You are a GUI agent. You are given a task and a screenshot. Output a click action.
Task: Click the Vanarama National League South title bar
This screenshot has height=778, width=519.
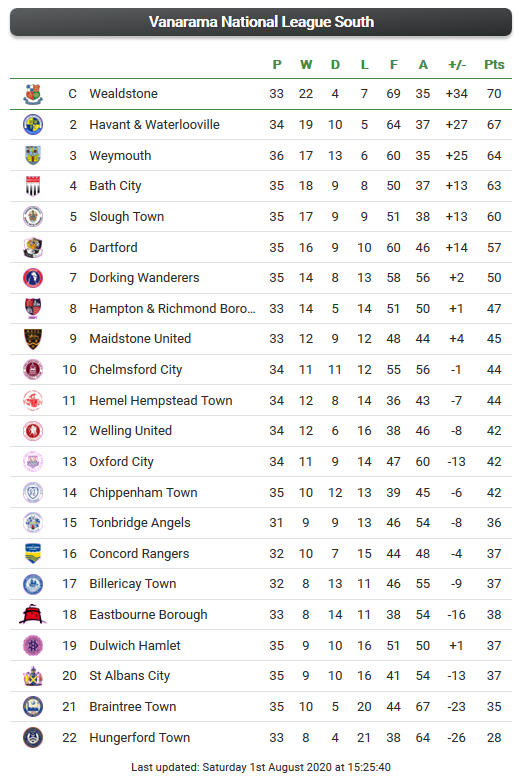[x=261, y=22]
